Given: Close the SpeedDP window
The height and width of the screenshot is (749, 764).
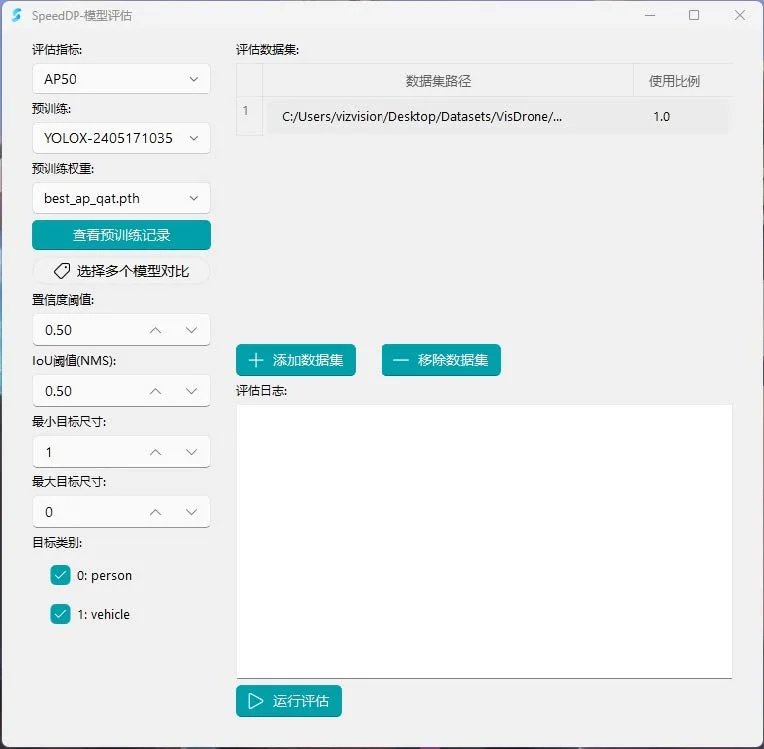Looking at the screenshot, I should point(740,15).
